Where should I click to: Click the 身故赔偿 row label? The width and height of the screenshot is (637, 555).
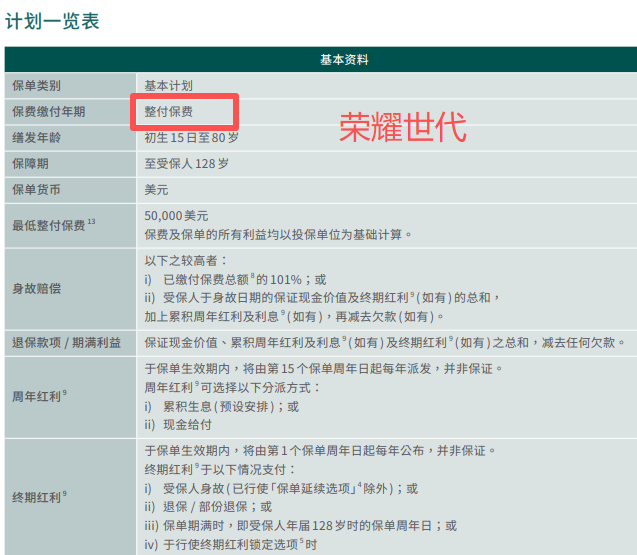(x=36, y=288)
